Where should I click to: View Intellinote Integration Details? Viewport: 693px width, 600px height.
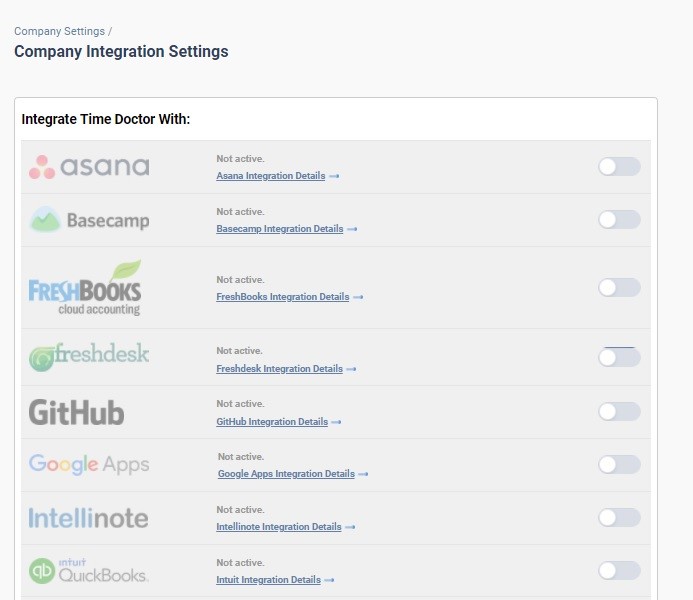[278, 527]
